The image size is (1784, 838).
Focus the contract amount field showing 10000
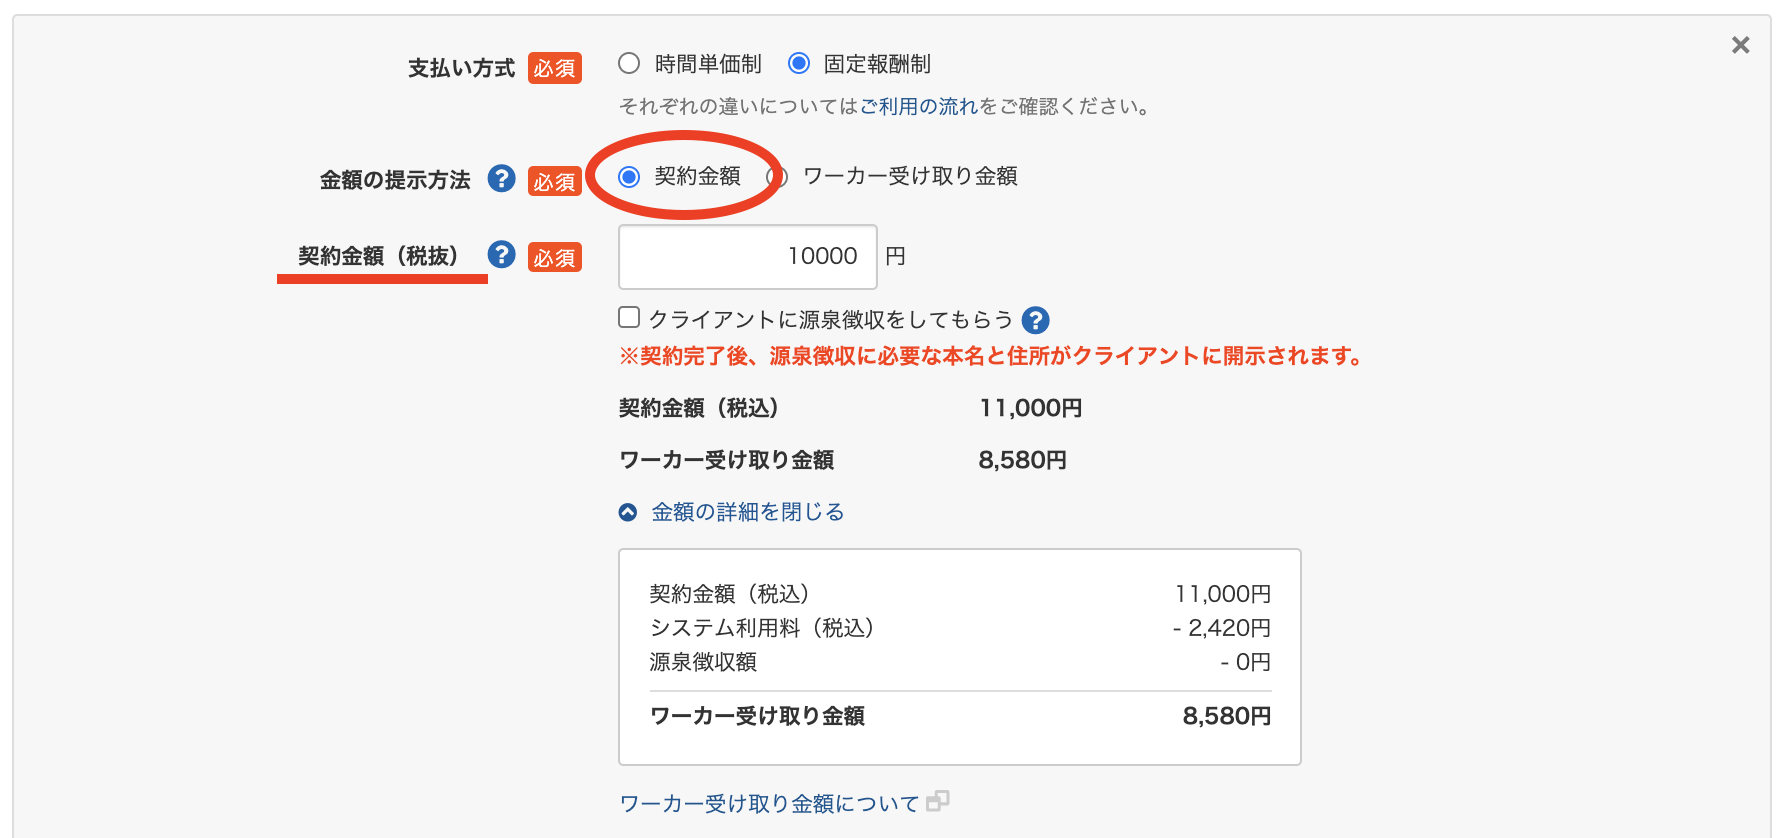[747, 257]
